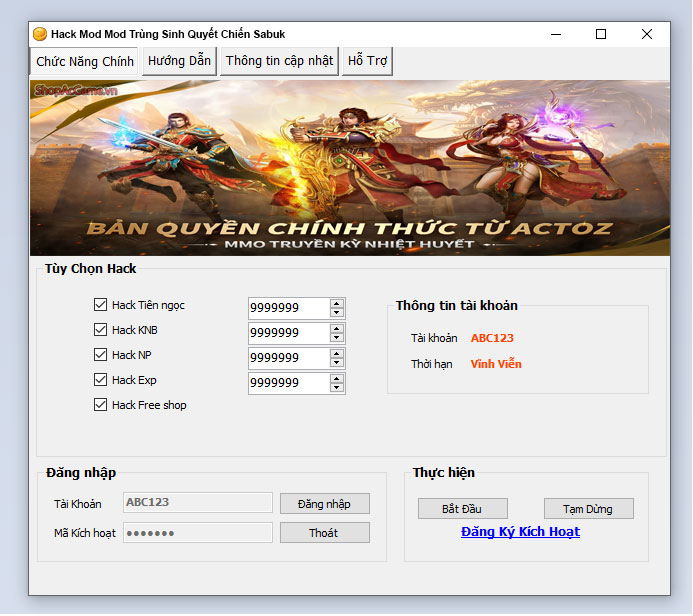Viewport: 693px width, 616px height.
Task: Click the game banner image
Action: pos(350,168)
